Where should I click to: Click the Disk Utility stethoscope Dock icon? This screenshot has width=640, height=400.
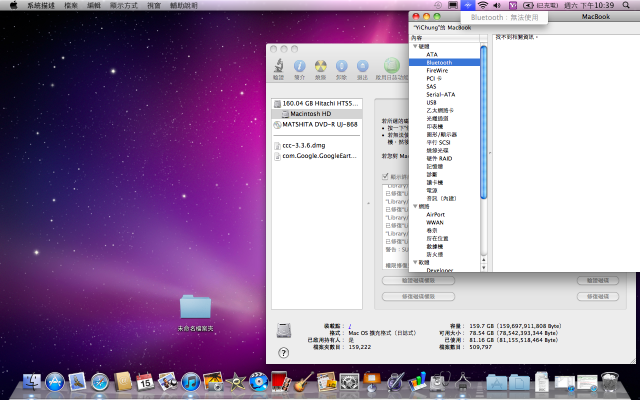[439, 382]
